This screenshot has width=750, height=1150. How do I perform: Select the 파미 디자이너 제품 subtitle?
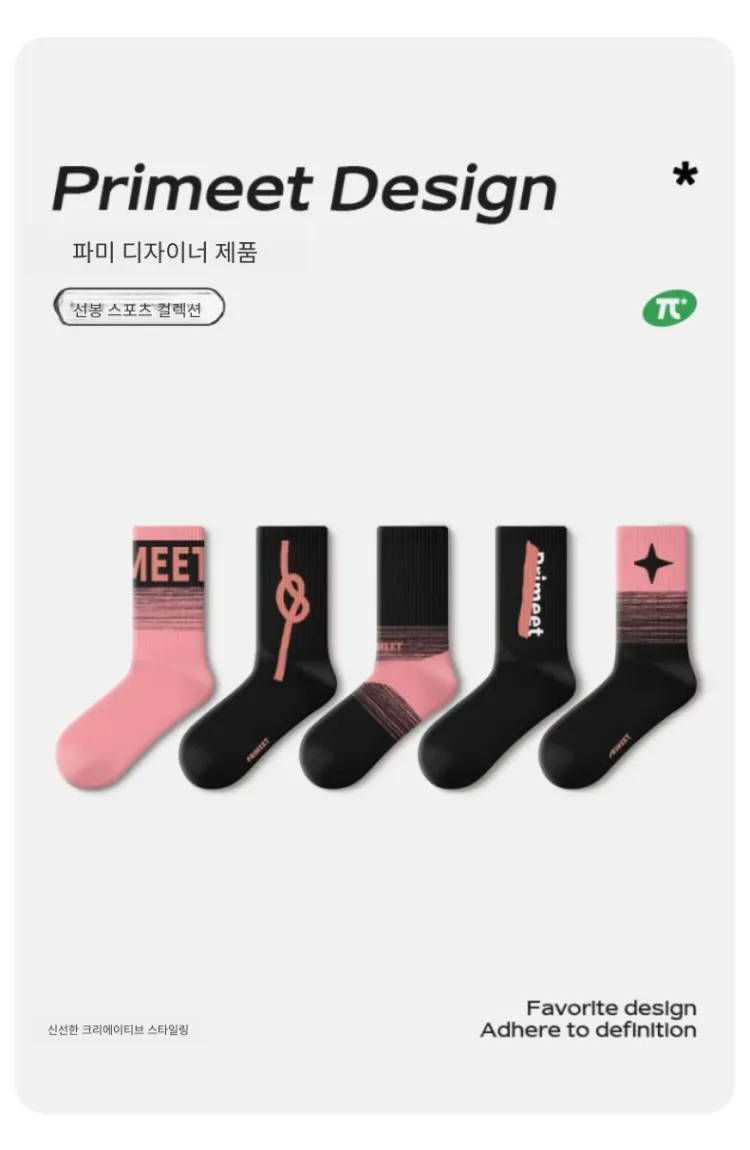165,252
